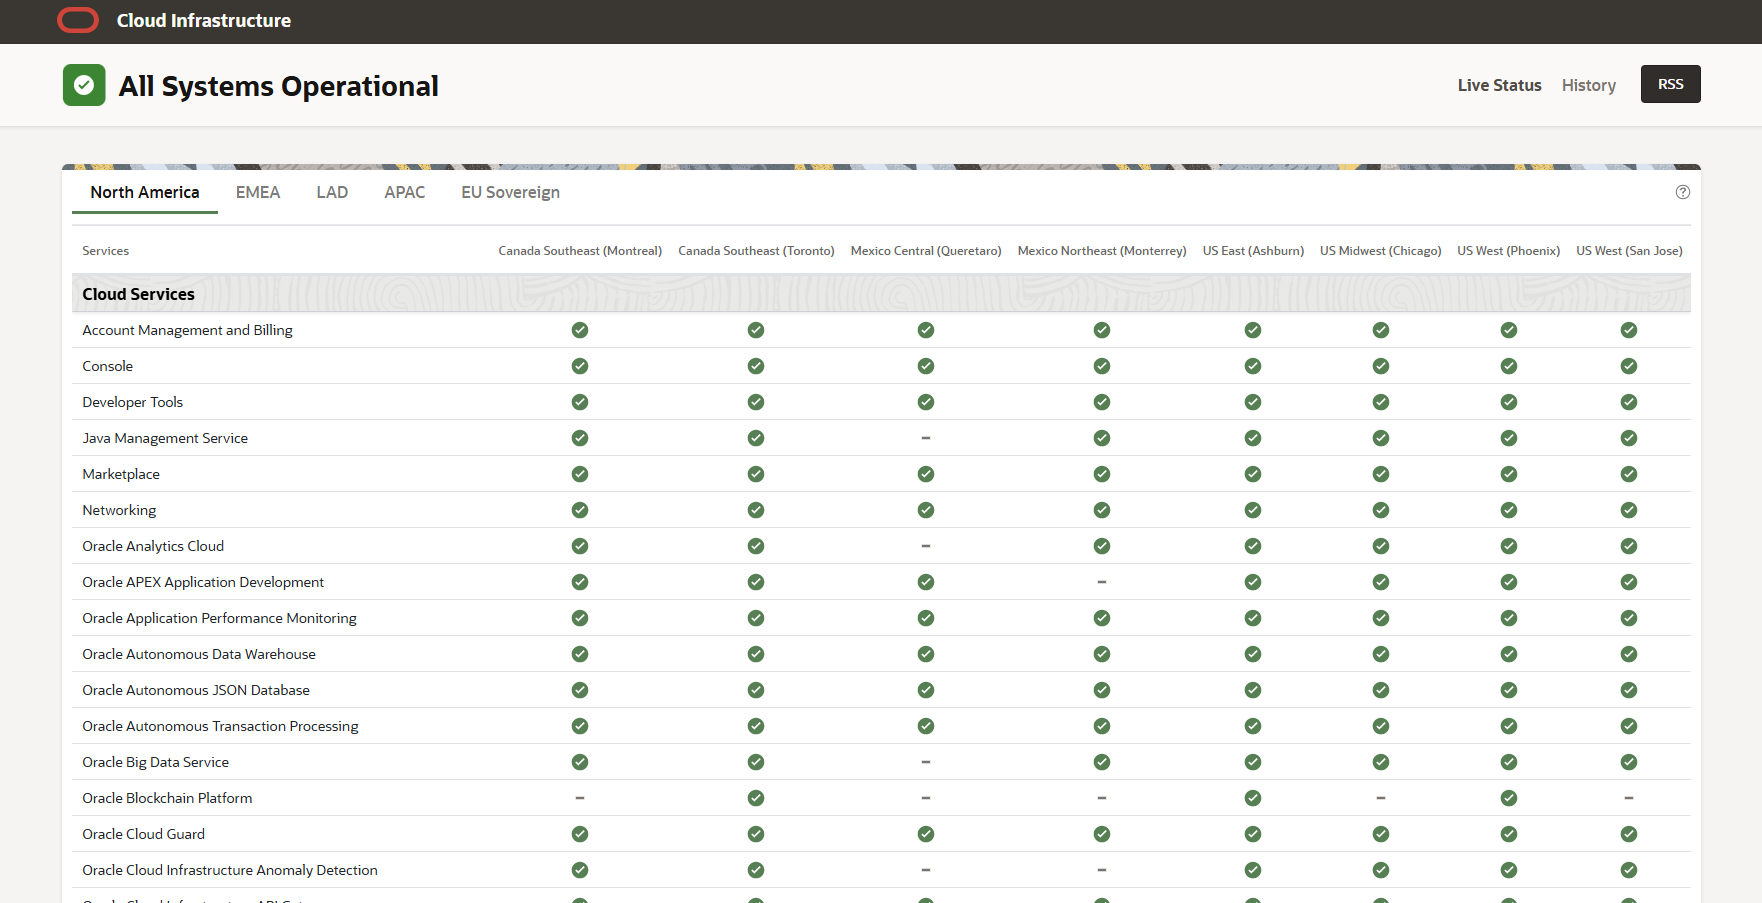Click the US Midwest (Chicago) column header
This screenshot has height=903, width=1762.
point(1381,251)
